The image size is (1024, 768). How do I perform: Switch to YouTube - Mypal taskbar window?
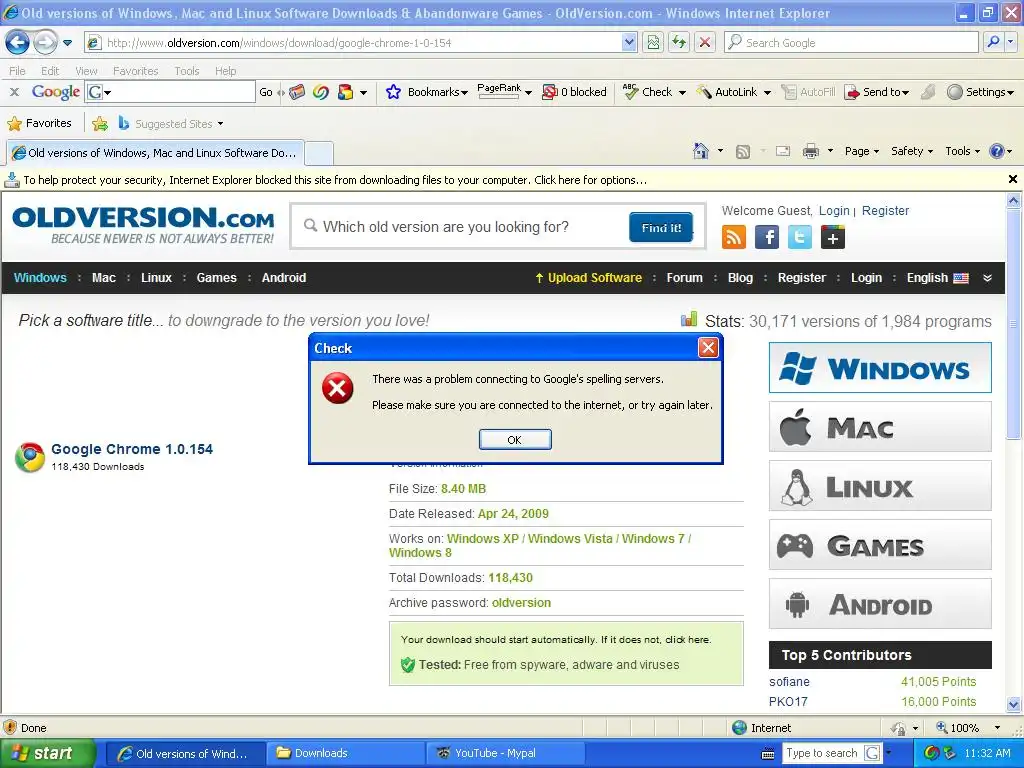click(505, 753)
